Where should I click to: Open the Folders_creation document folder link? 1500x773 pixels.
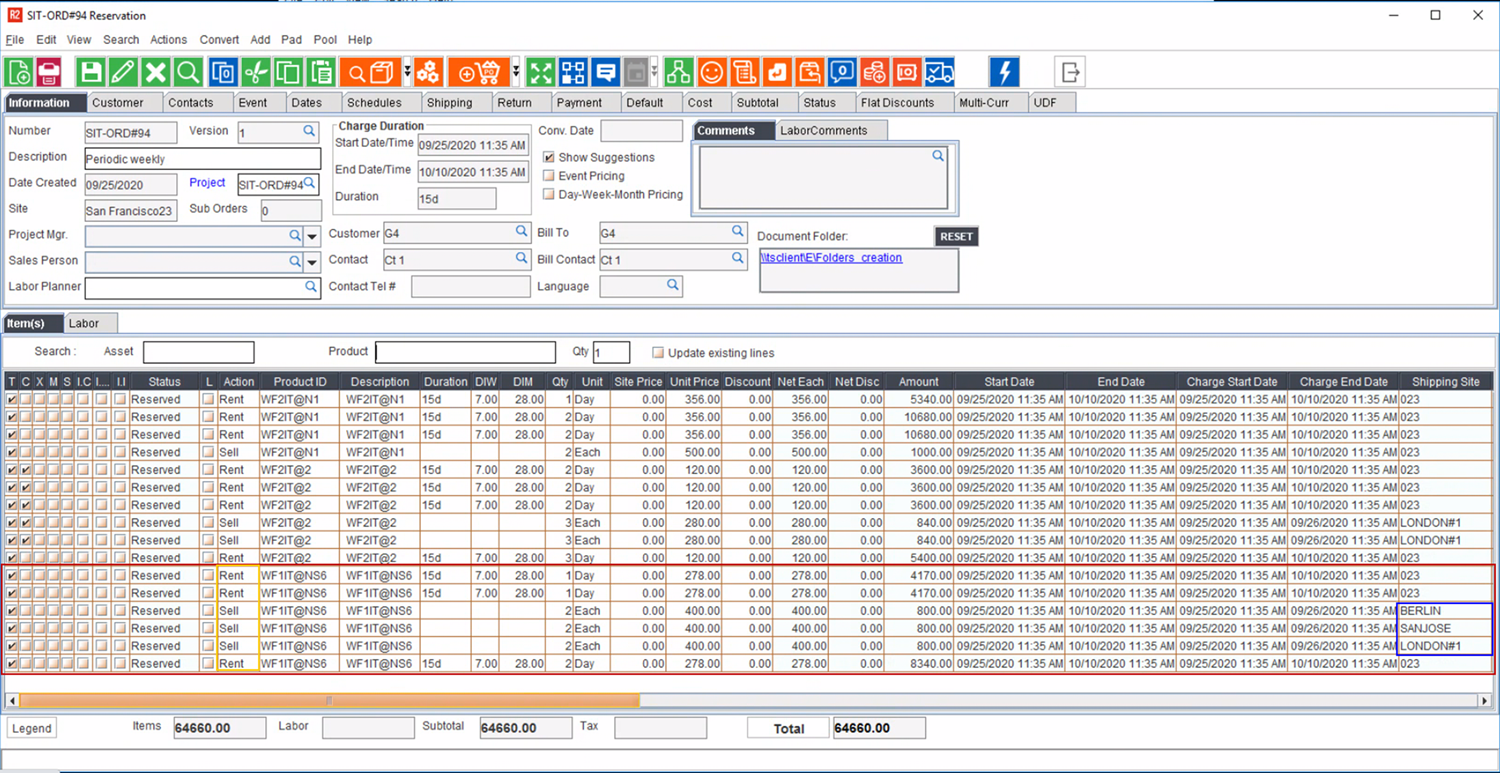[x=830, y=257]
